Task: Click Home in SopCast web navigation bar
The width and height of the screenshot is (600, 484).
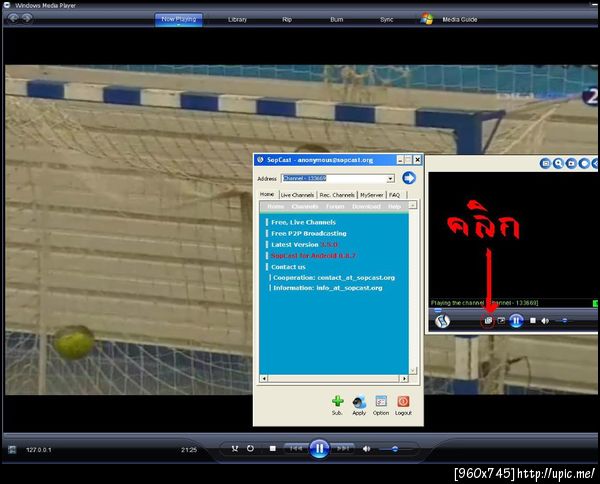Action: click(276, 207)
